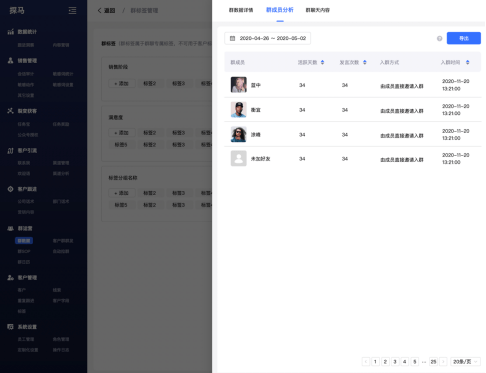Click the help question-mark icon beside 导出
This screenshot has height=373, width=486.
(439, 39)
